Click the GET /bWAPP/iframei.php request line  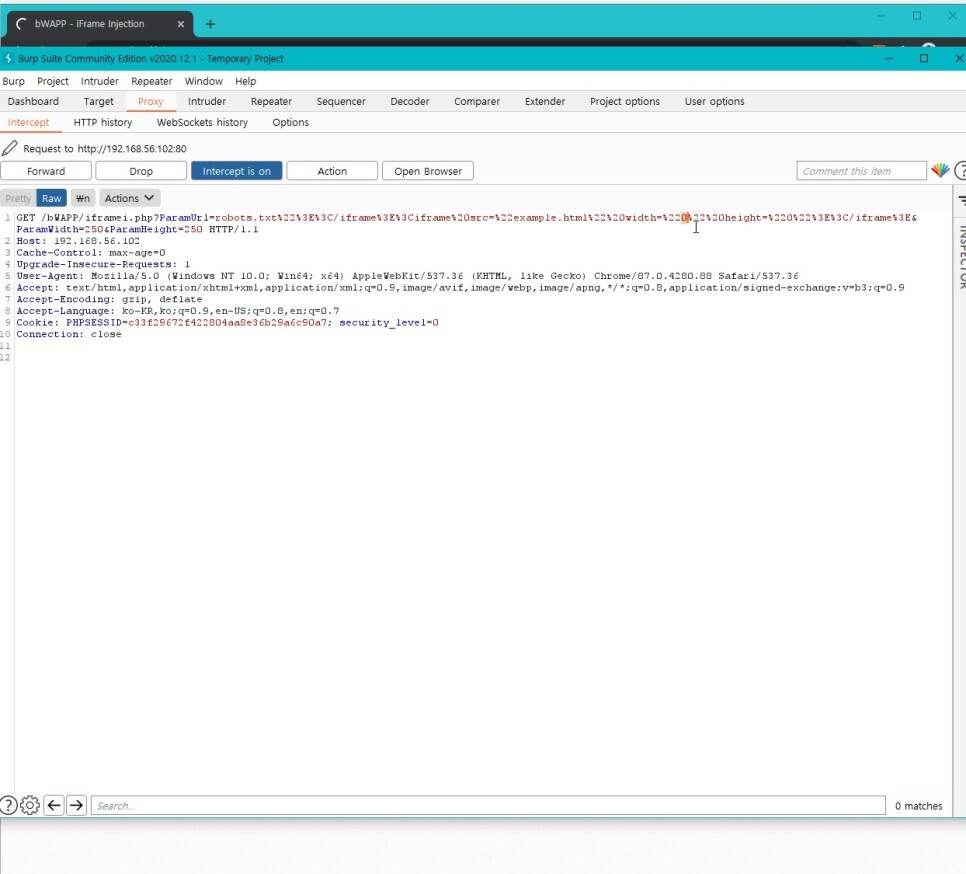[466, 217]
